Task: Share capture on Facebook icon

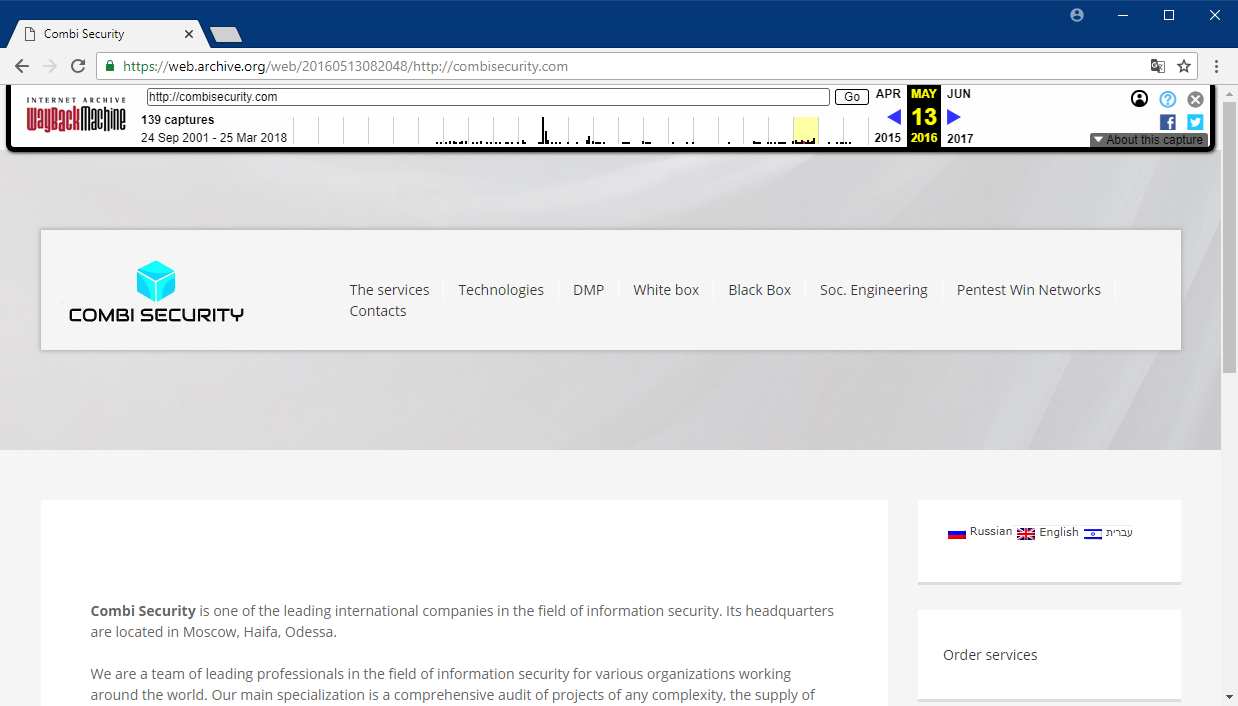Action: 1167,122
